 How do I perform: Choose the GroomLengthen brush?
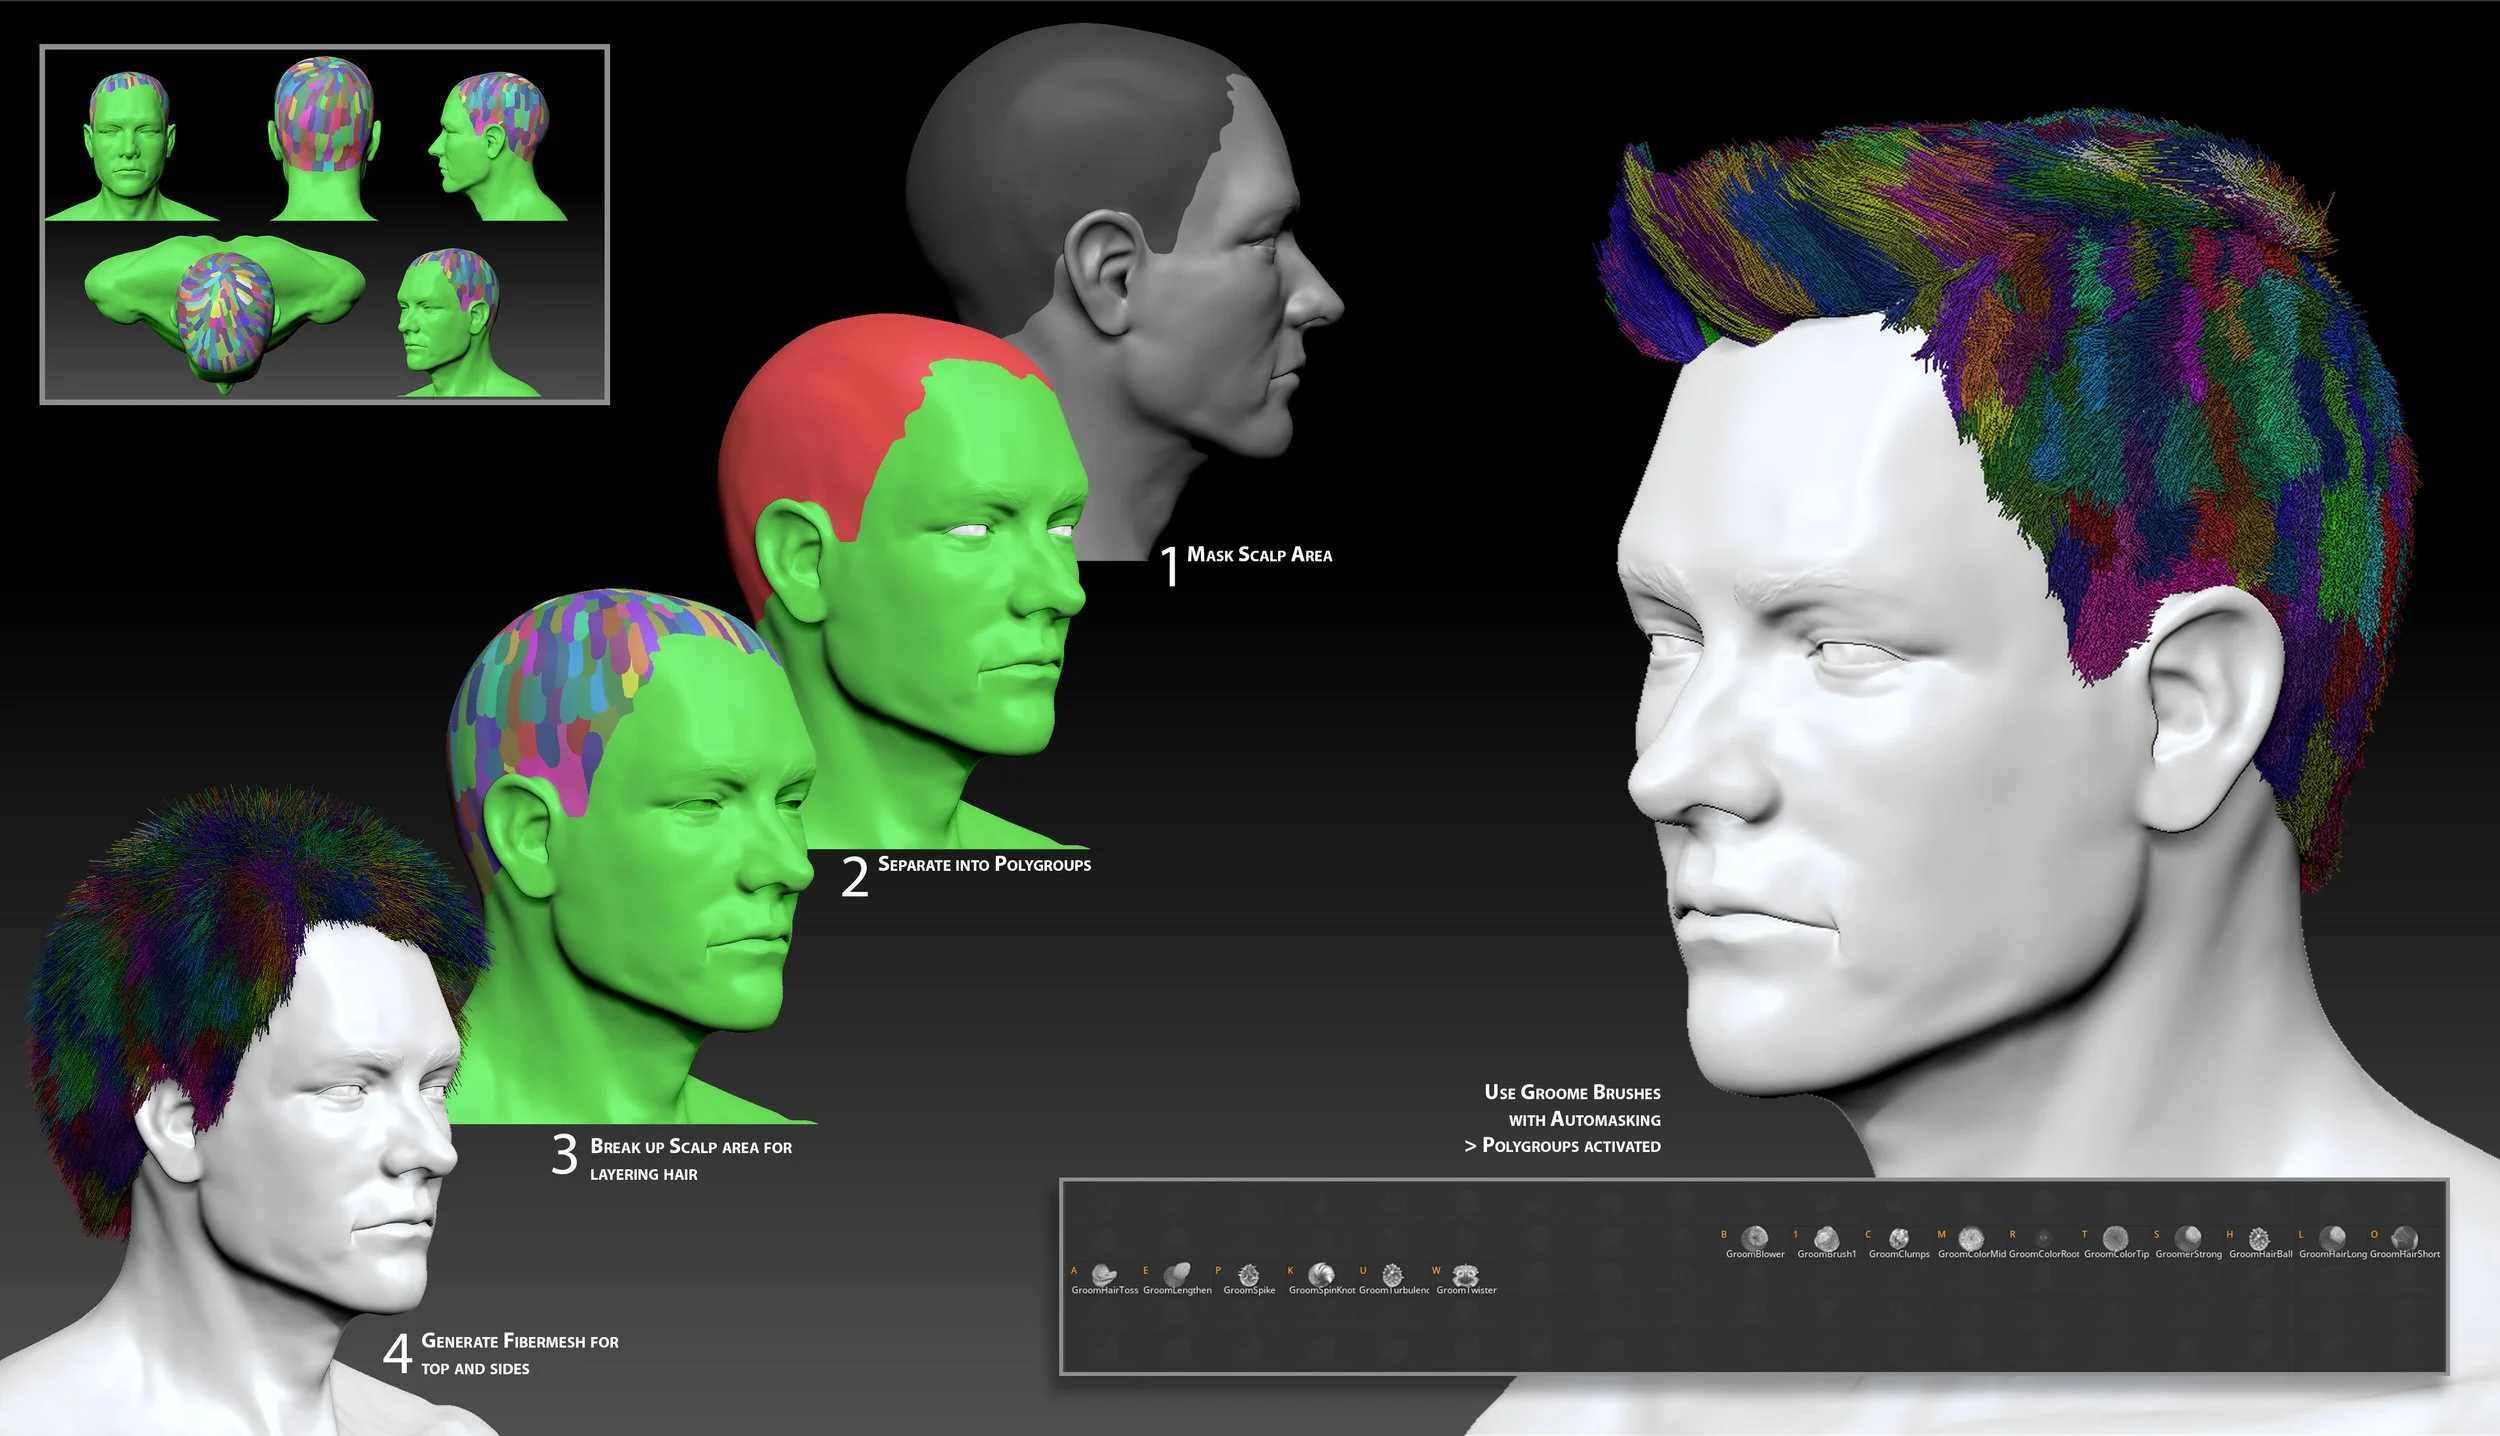click(x=1177, y=1275)
